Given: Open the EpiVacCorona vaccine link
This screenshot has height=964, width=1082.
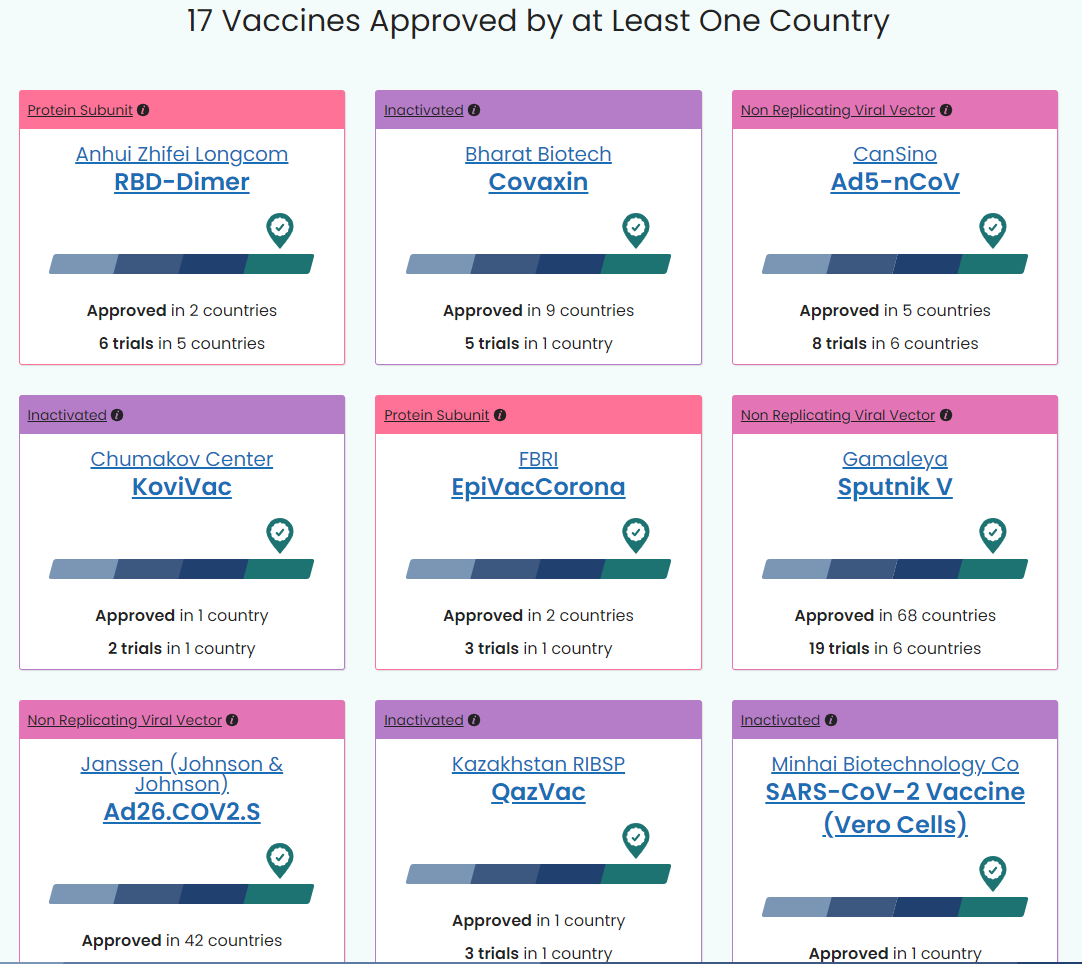Looking at the screenshot, I should pos(538,487).
